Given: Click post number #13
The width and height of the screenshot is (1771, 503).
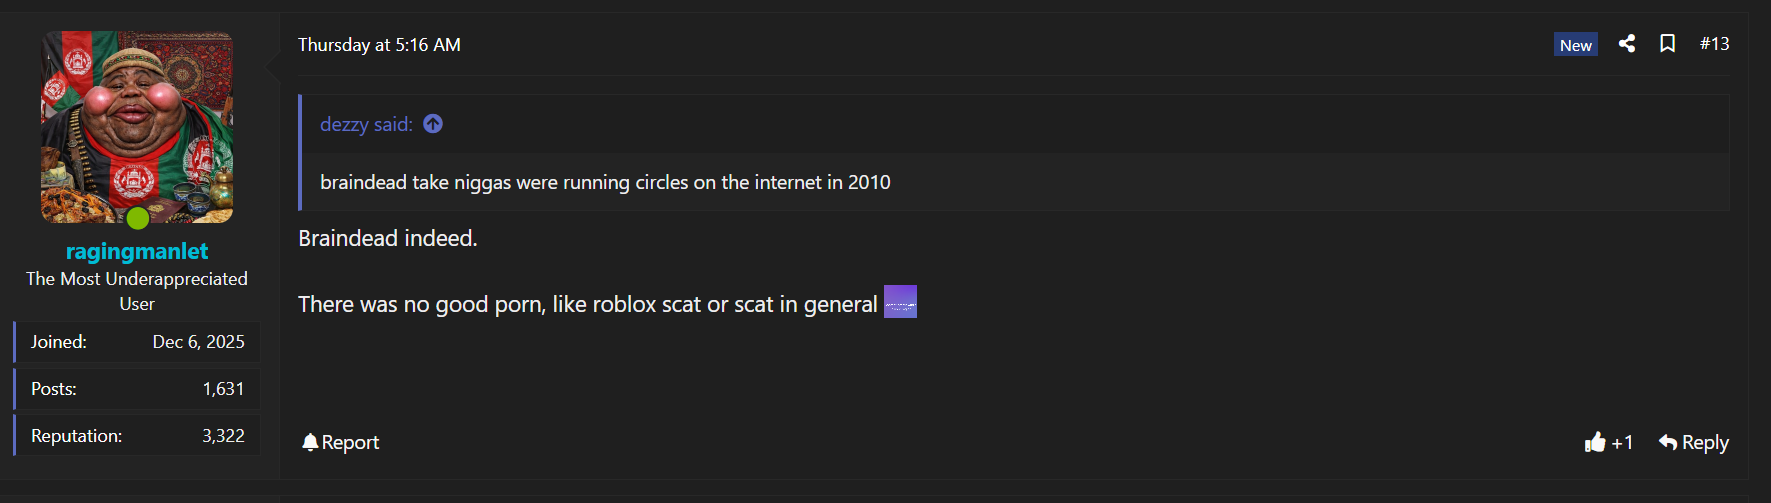Looking at the screenshot, I should pyautogui.click(x=1714, y=44).
